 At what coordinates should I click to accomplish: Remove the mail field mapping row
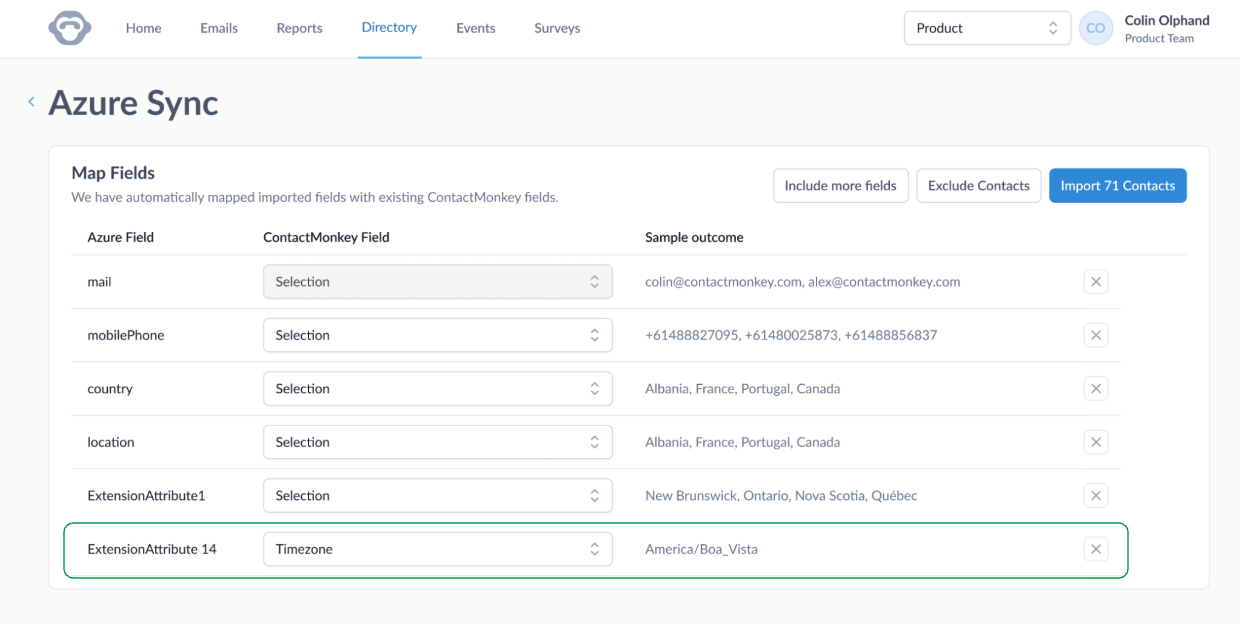coord(1096,282)
